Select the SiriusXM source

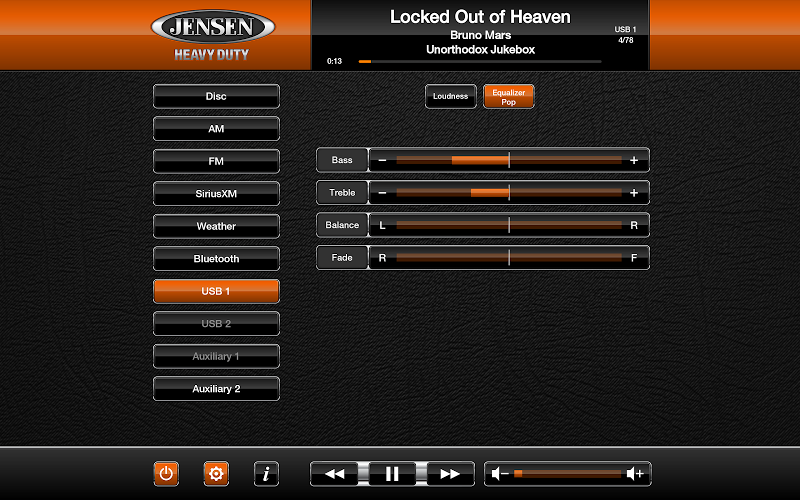(216, 194)
